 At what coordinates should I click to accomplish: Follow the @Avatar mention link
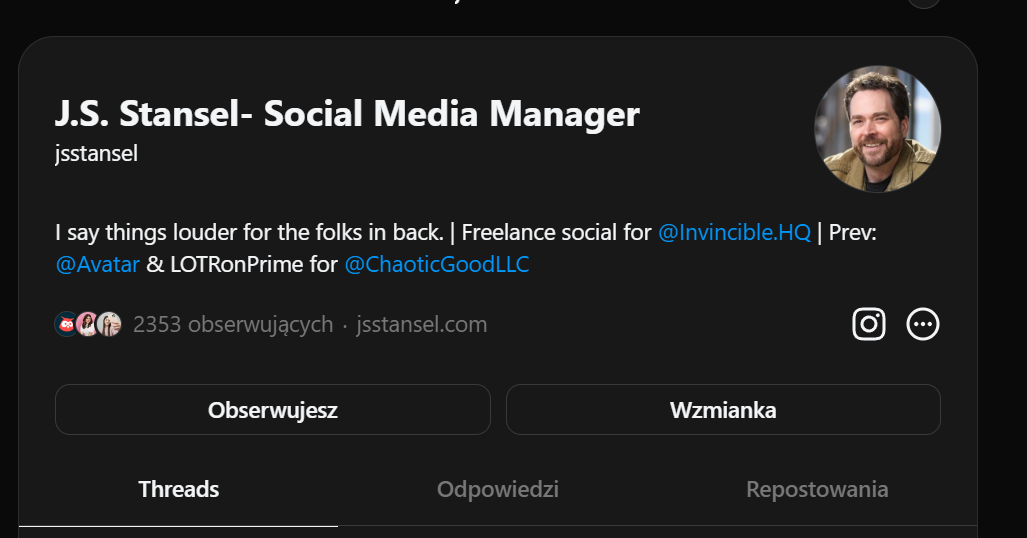coord(98,265)
